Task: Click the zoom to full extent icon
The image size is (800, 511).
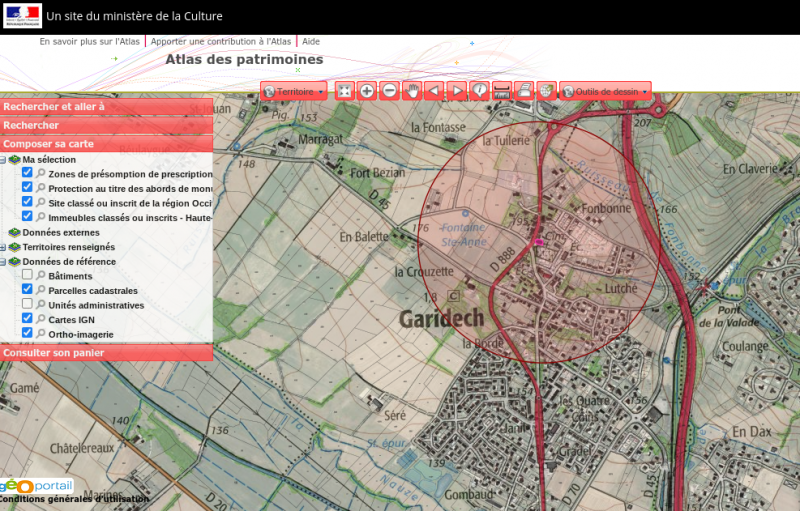Action: point(345,91)
